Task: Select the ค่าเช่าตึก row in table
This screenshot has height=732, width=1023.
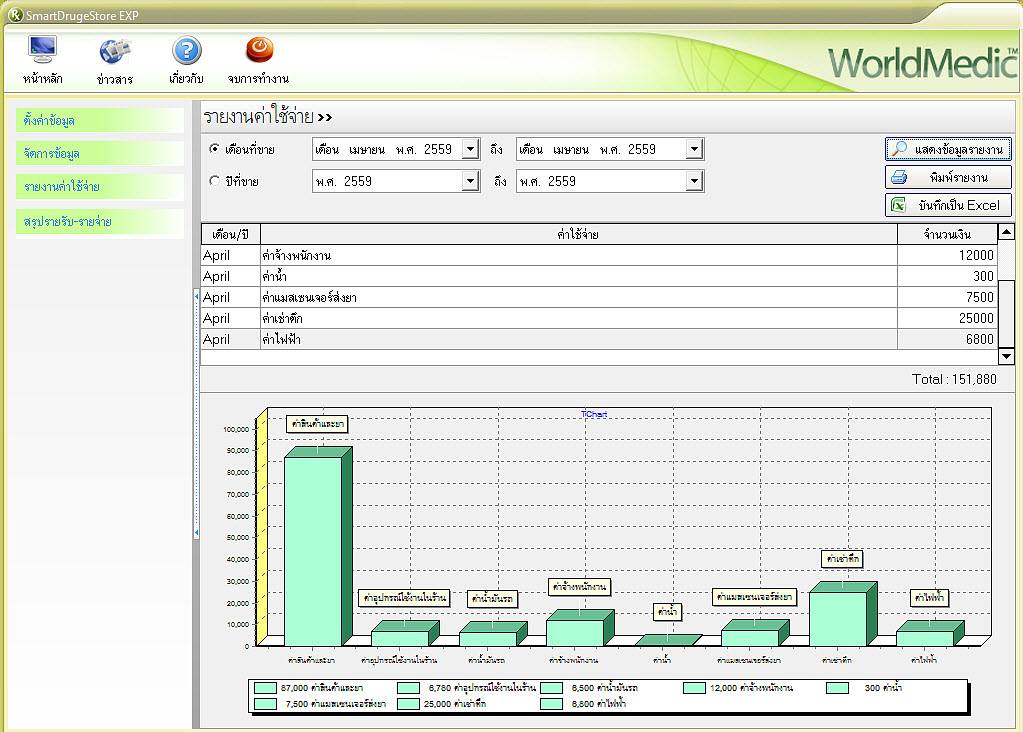Action: [x=578, y=318]
